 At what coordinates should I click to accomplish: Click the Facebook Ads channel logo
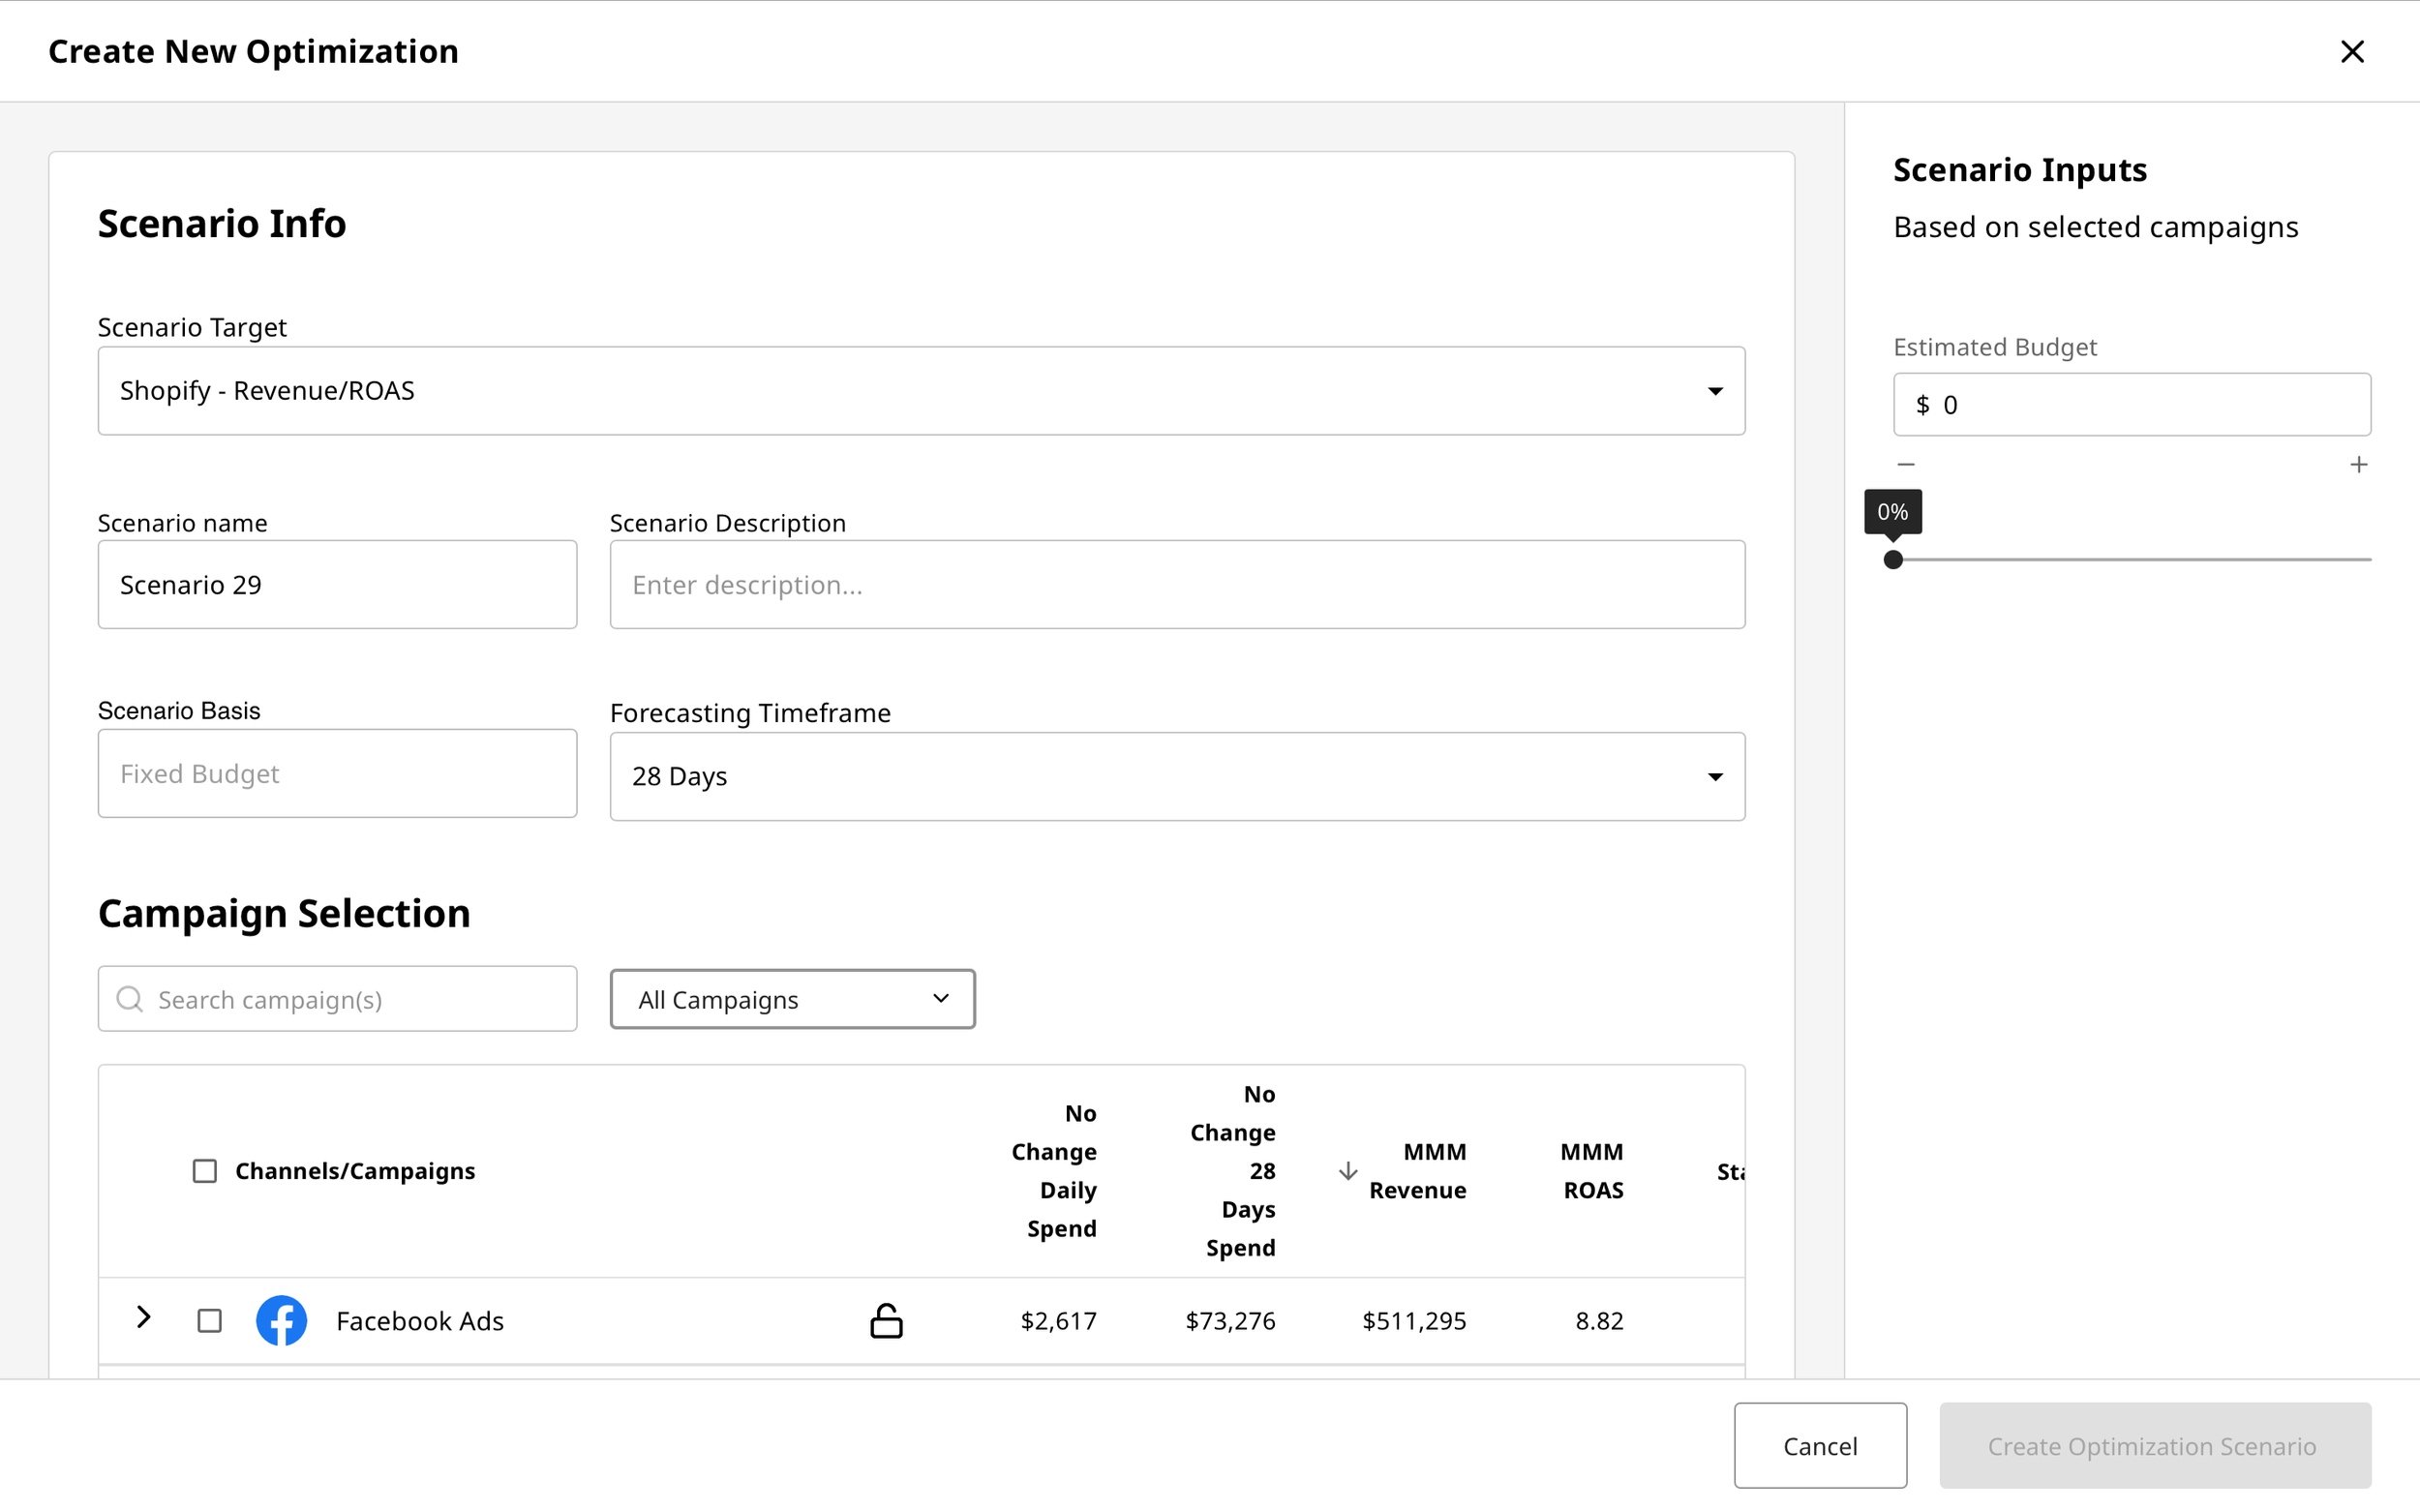(x=281, y=1320)
